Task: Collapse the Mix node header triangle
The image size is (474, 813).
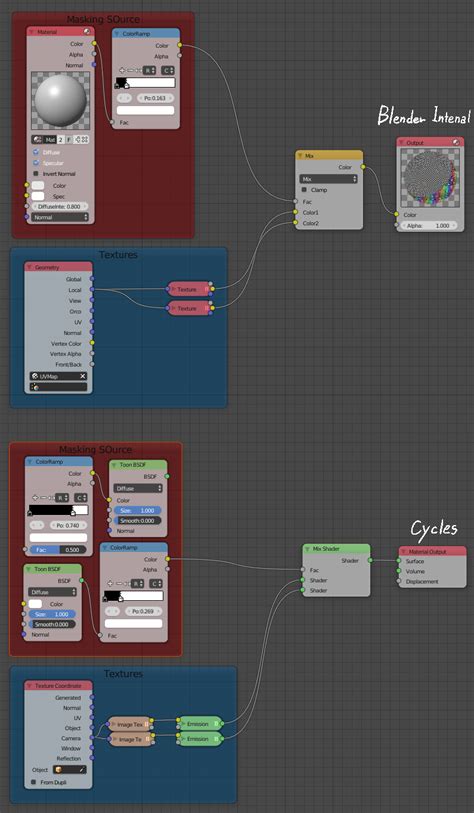Action: [300, 156]
